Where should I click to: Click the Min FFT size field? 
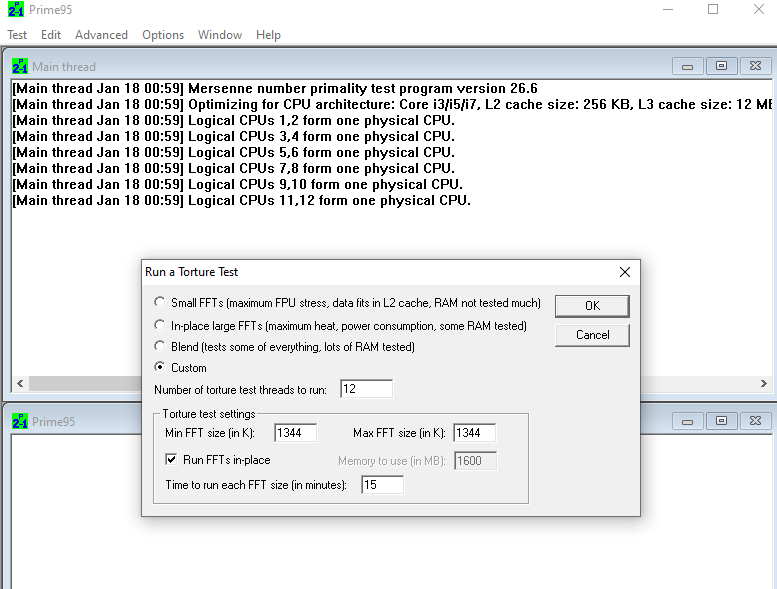(295, 432)
